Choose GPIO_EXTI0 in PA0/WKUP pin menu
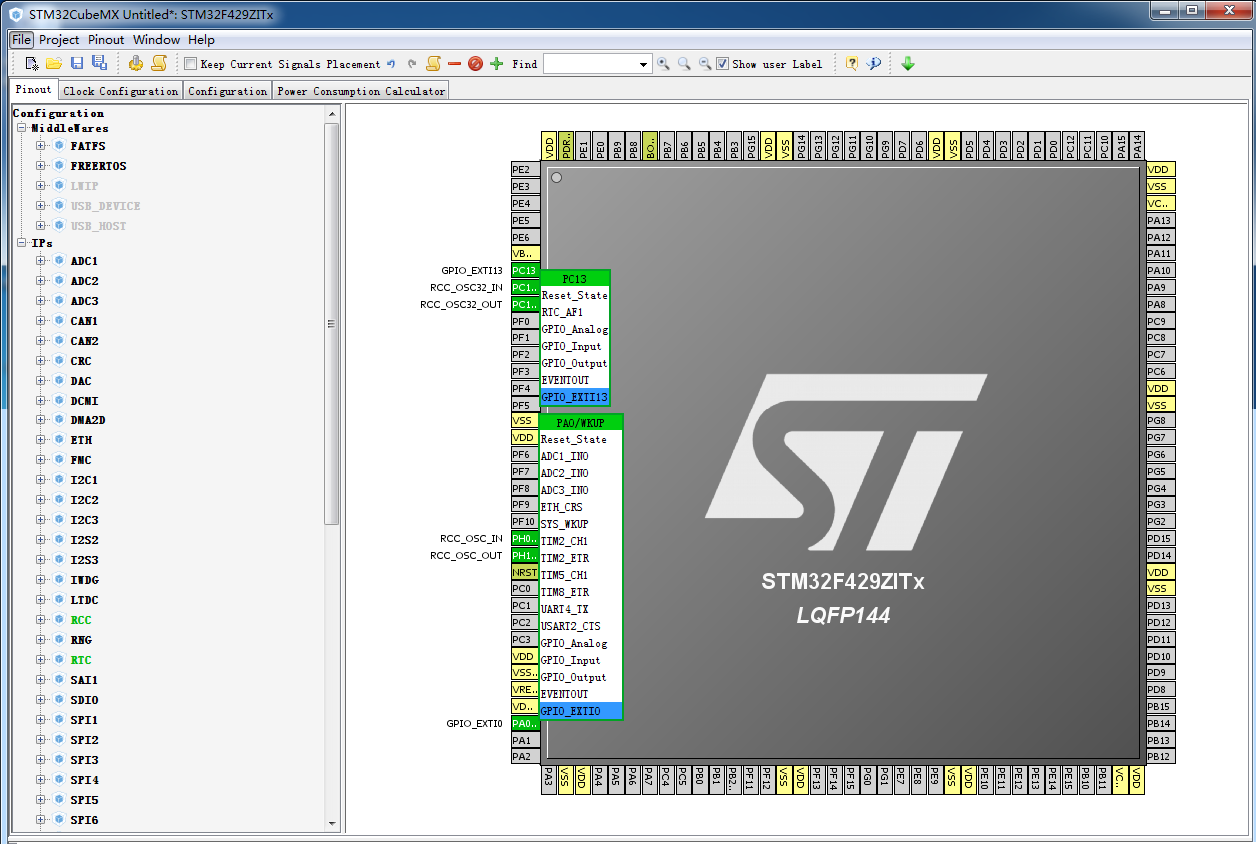The image size is (1256, 844). tap(580, 711)
